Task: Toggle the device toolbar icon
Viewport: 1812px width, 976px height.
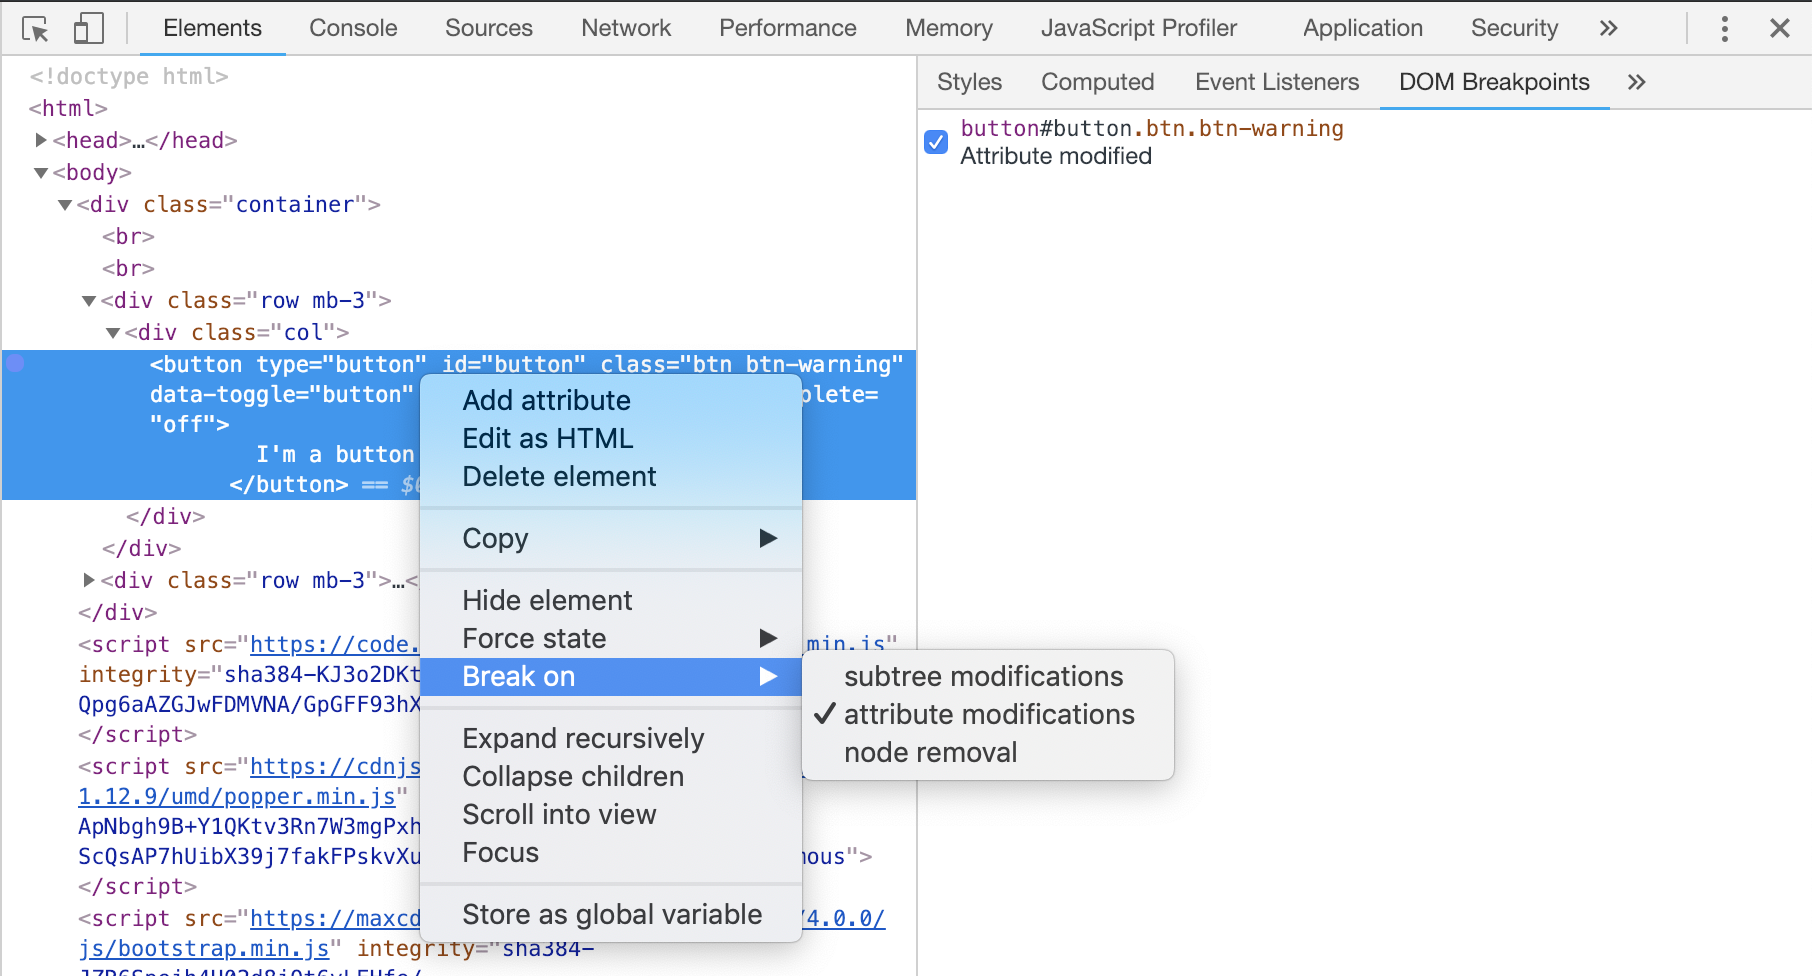Action: click(x=89, y=28)
